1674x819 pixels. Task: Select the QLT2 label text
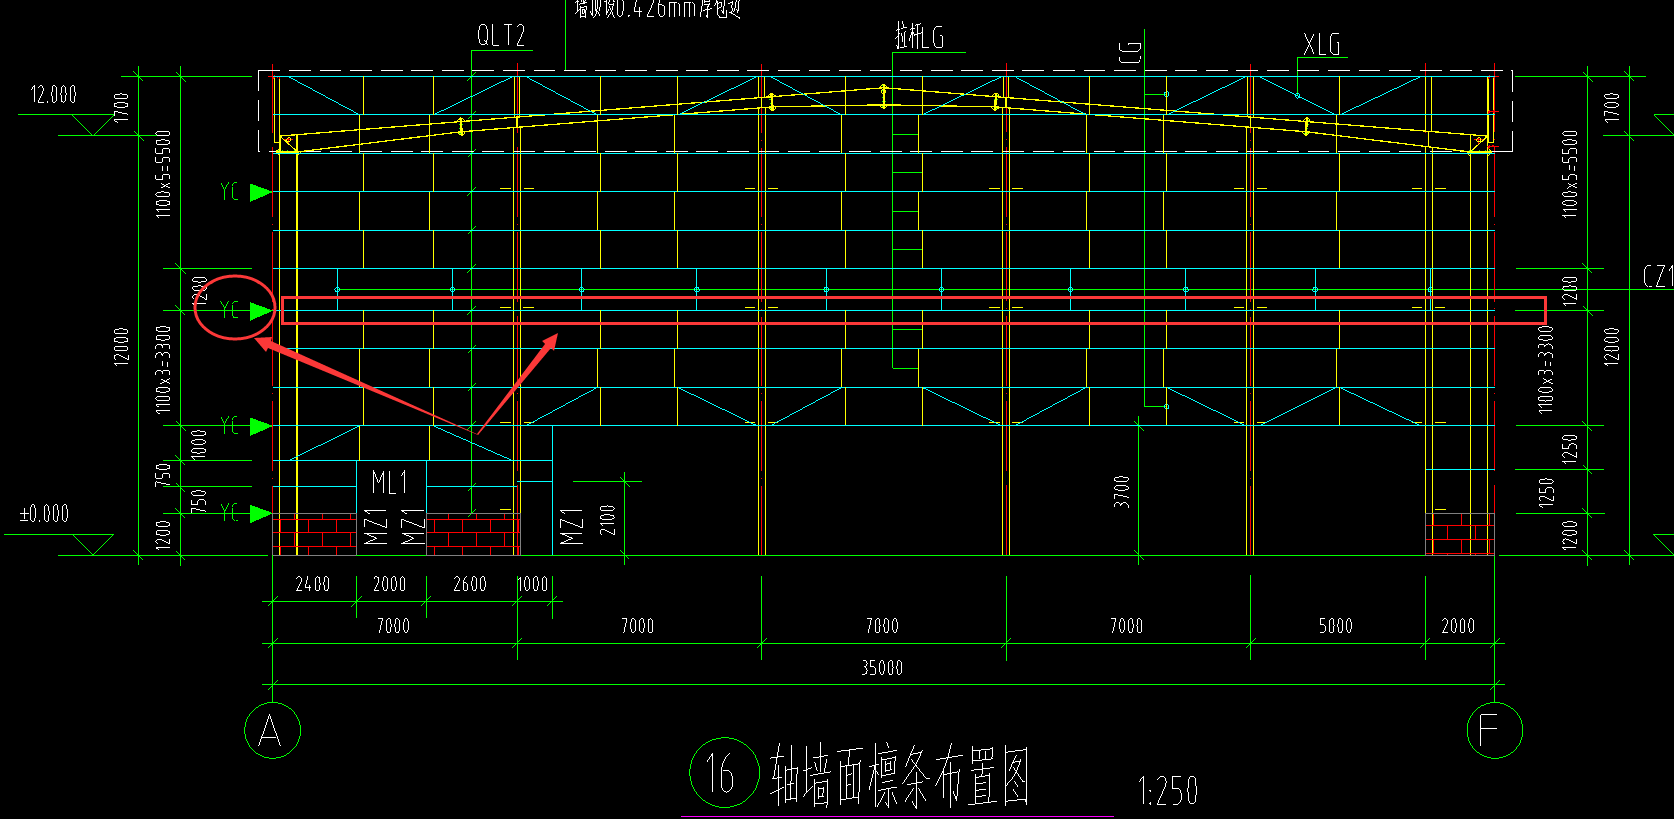point(501,36)
